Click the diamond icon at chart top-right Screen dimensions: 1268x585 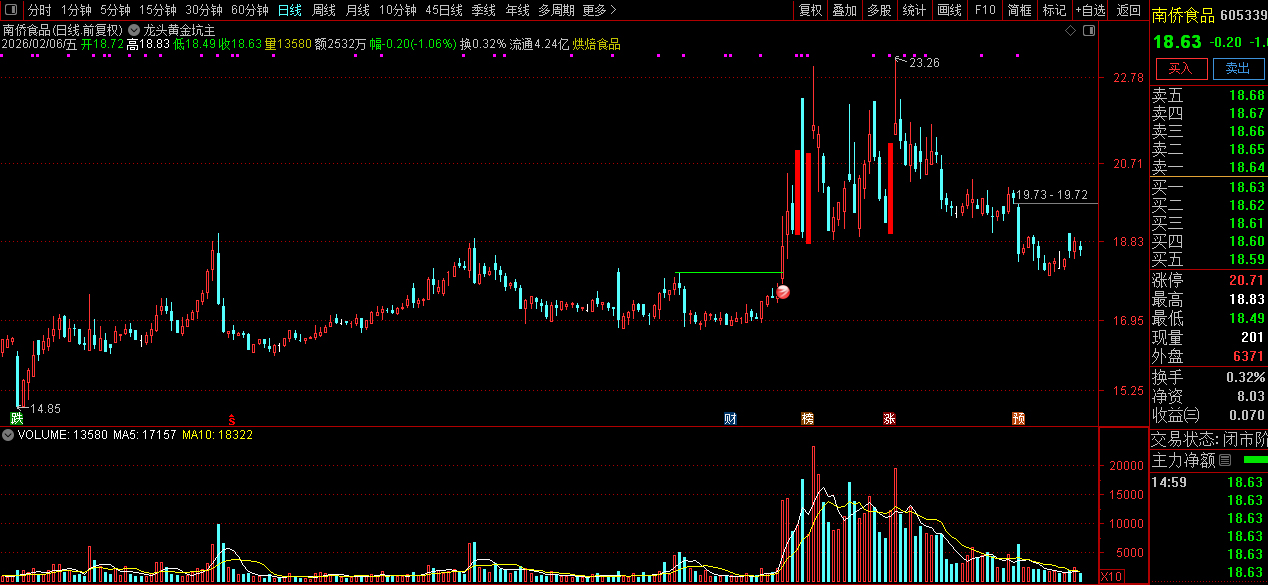pos(1070,31)
